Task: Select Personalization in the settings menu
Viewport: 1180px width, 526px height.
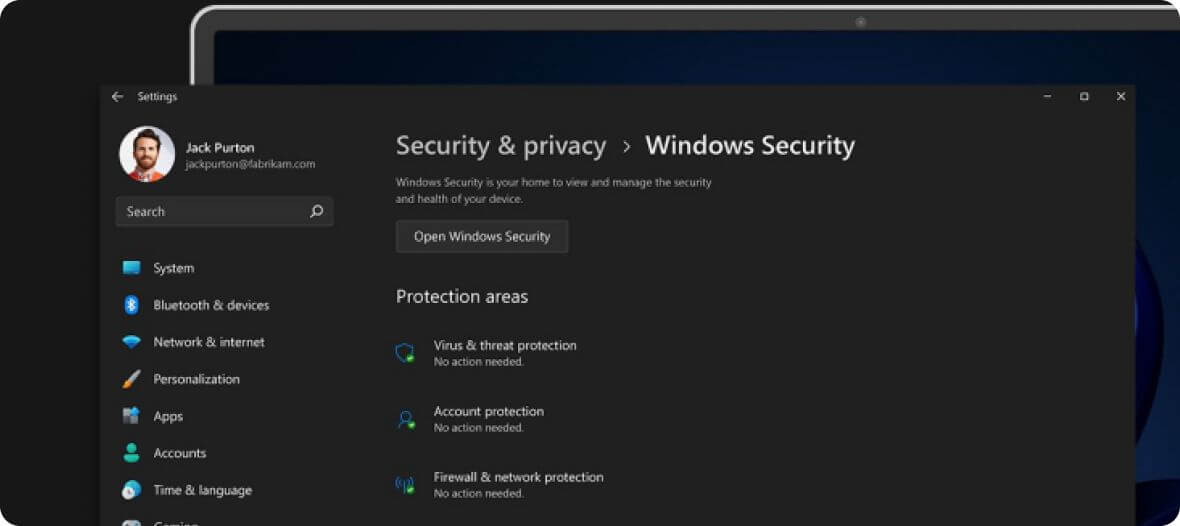Action: pyautogui.click(x=196, y=379)
